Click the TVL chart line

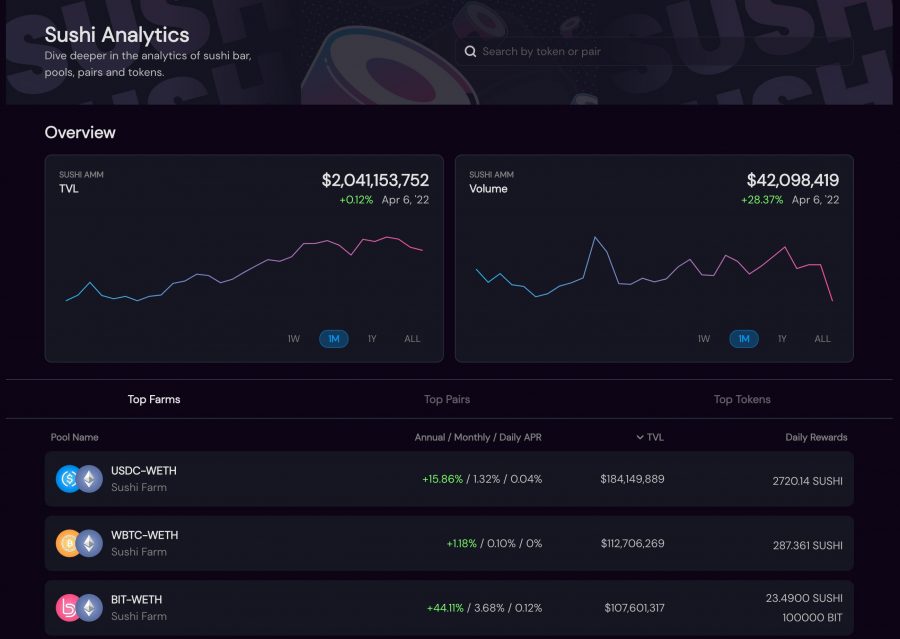click(244, 269)
